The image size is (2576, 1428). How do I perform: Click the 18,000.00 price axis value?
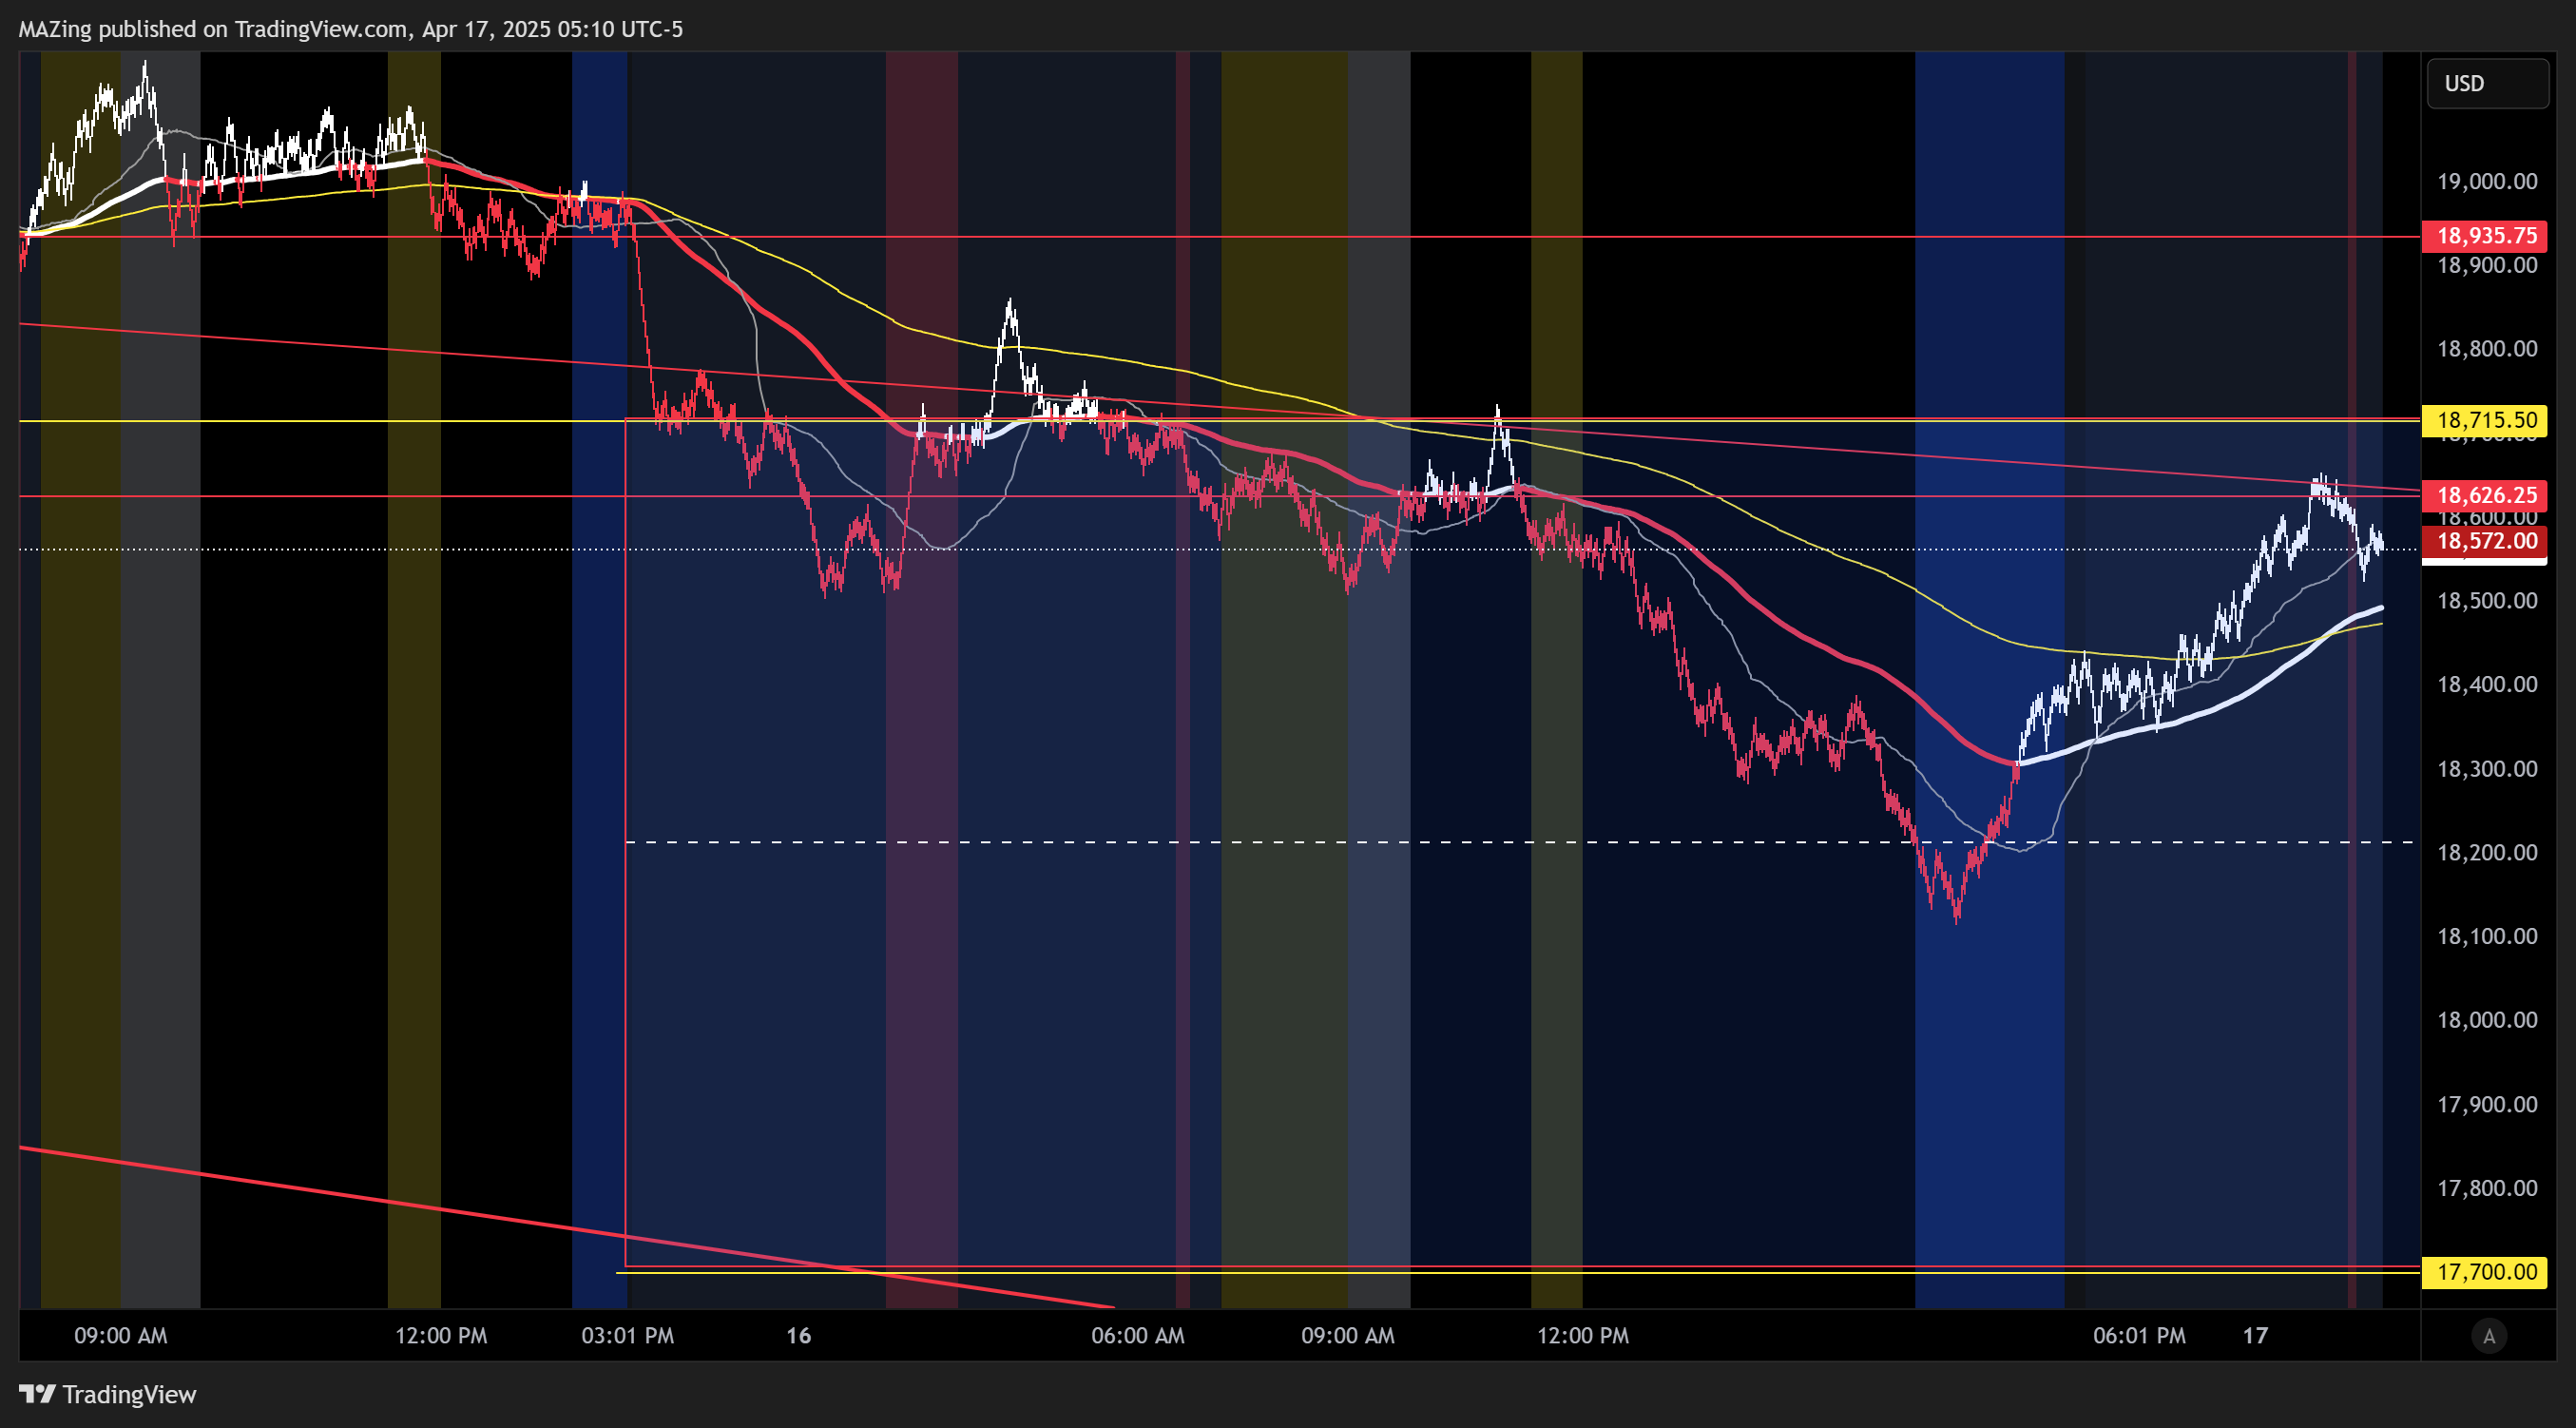[x=2487, y=1020]
